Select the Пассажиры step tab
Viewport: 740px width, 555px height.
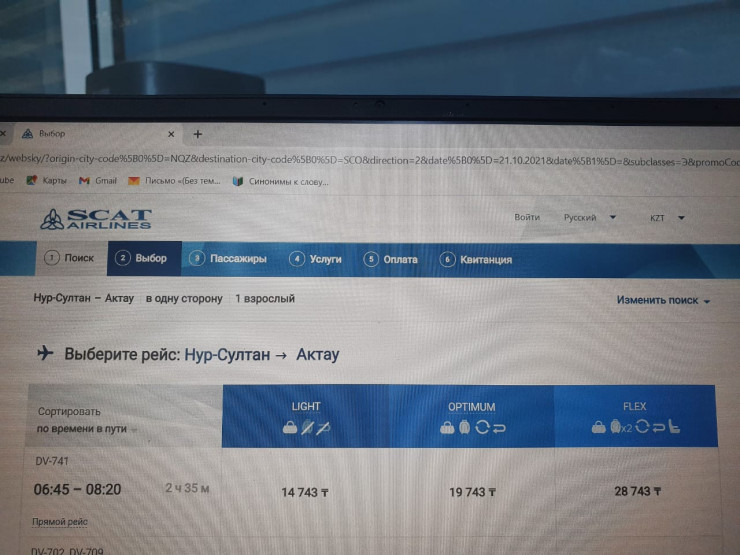[229, 259]
